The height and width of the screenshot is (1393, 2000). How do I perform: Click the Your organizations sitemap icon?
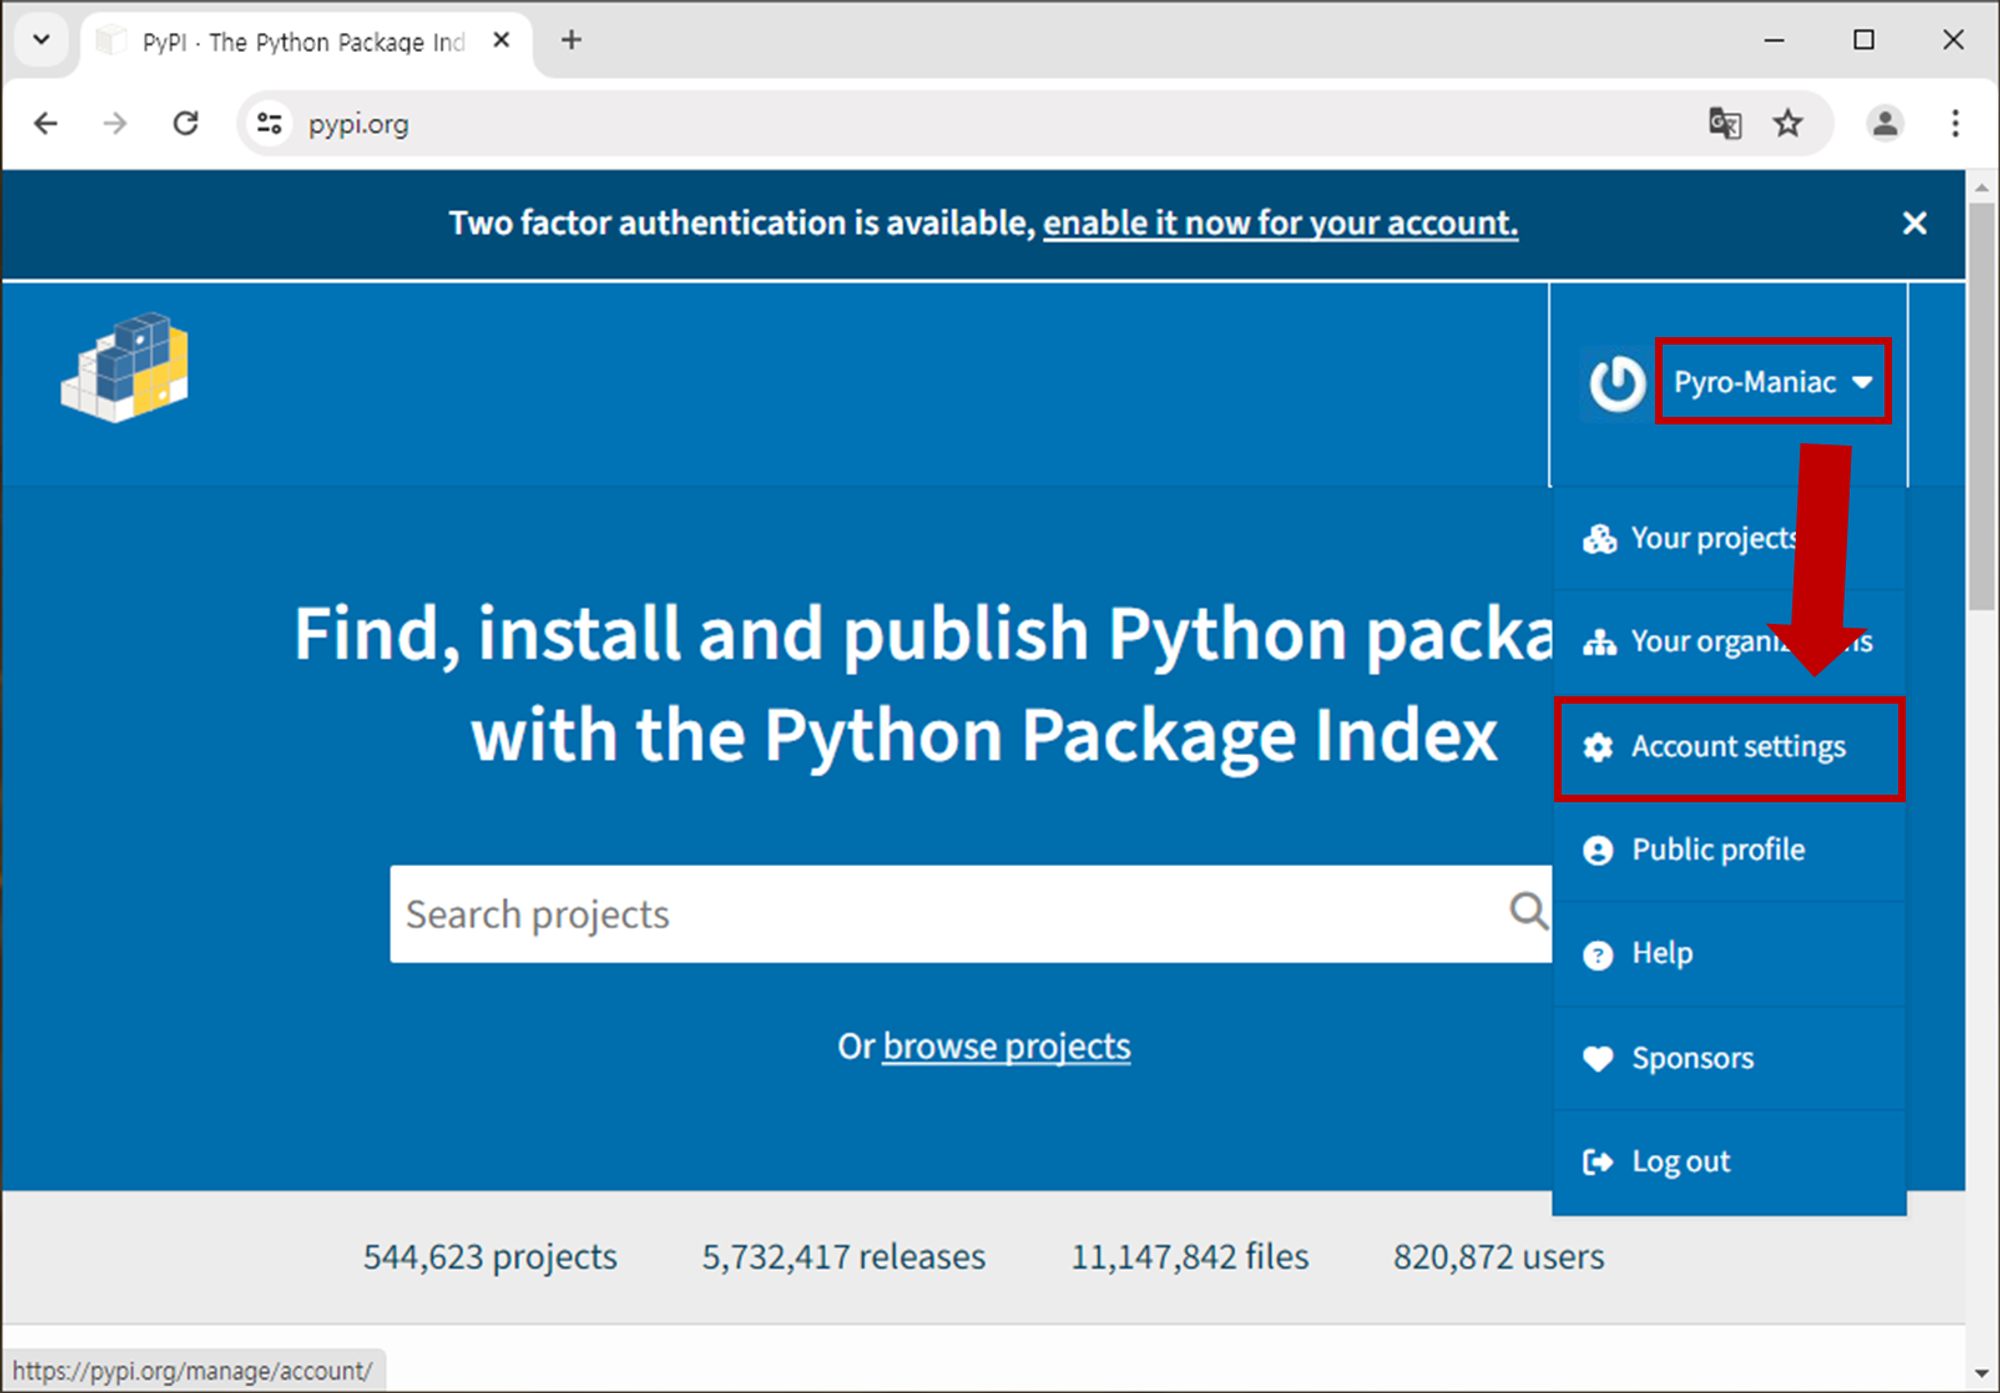[1599, 643]
